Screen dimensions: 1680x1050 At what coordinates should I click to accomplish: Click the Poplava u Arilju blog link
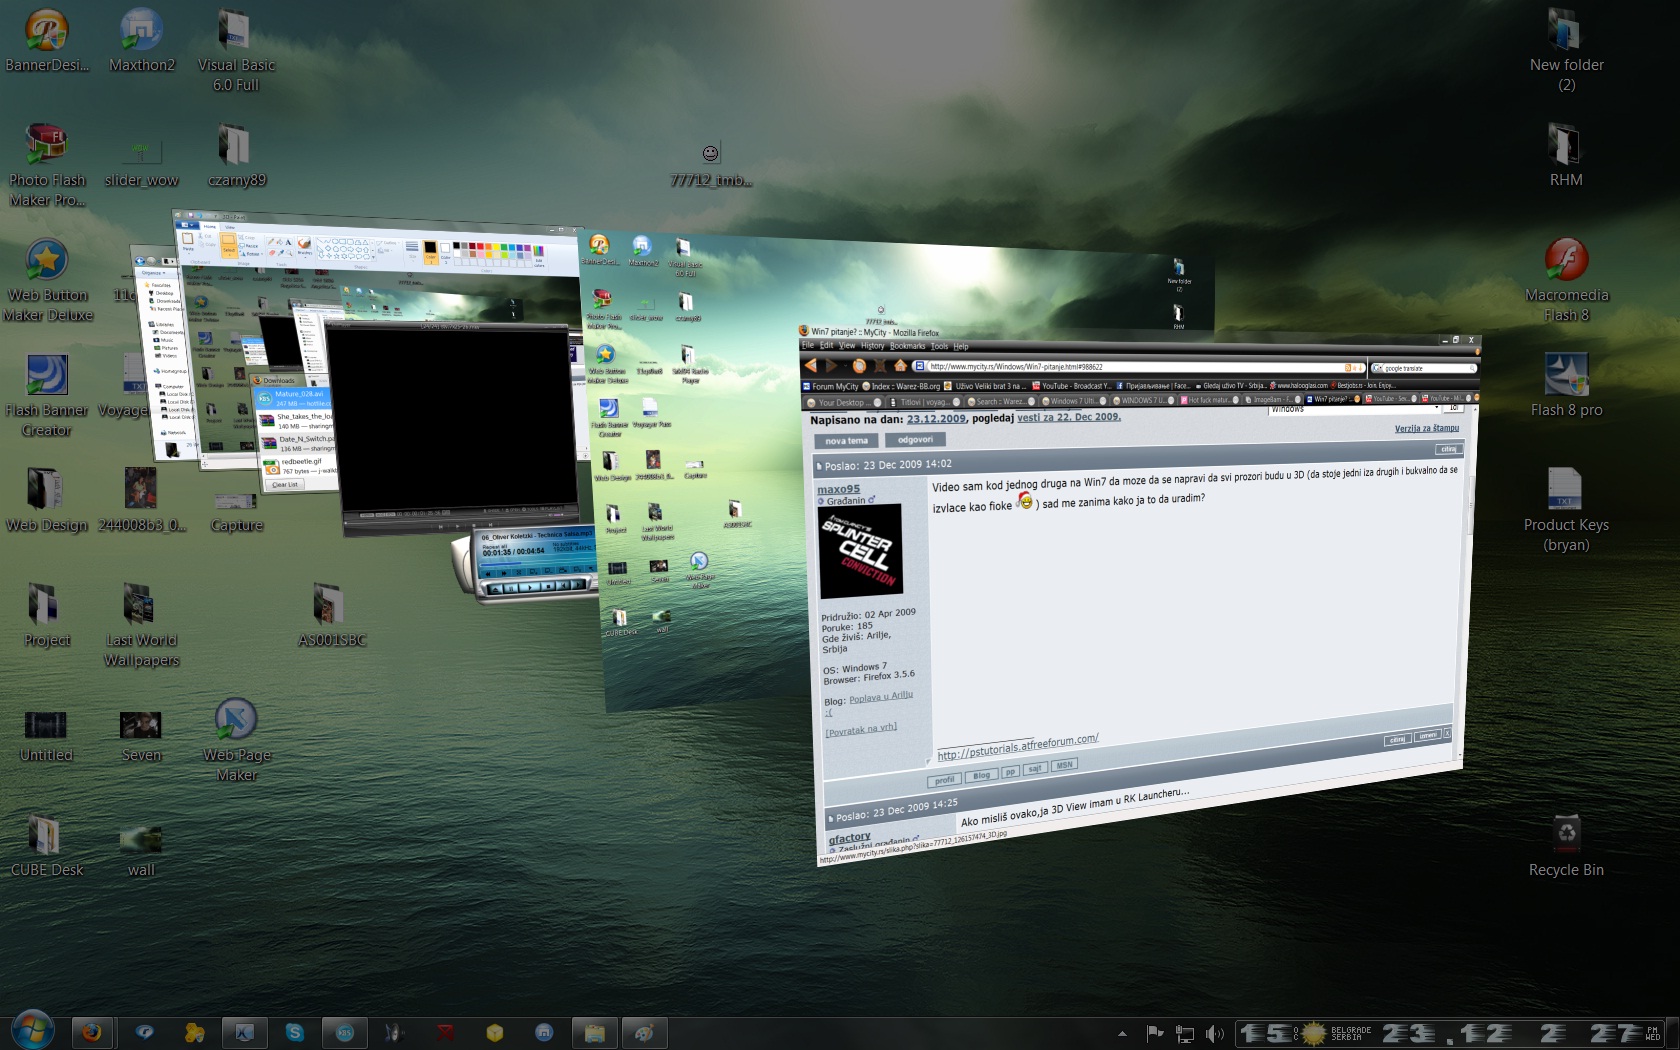click(x=880, y=697)
